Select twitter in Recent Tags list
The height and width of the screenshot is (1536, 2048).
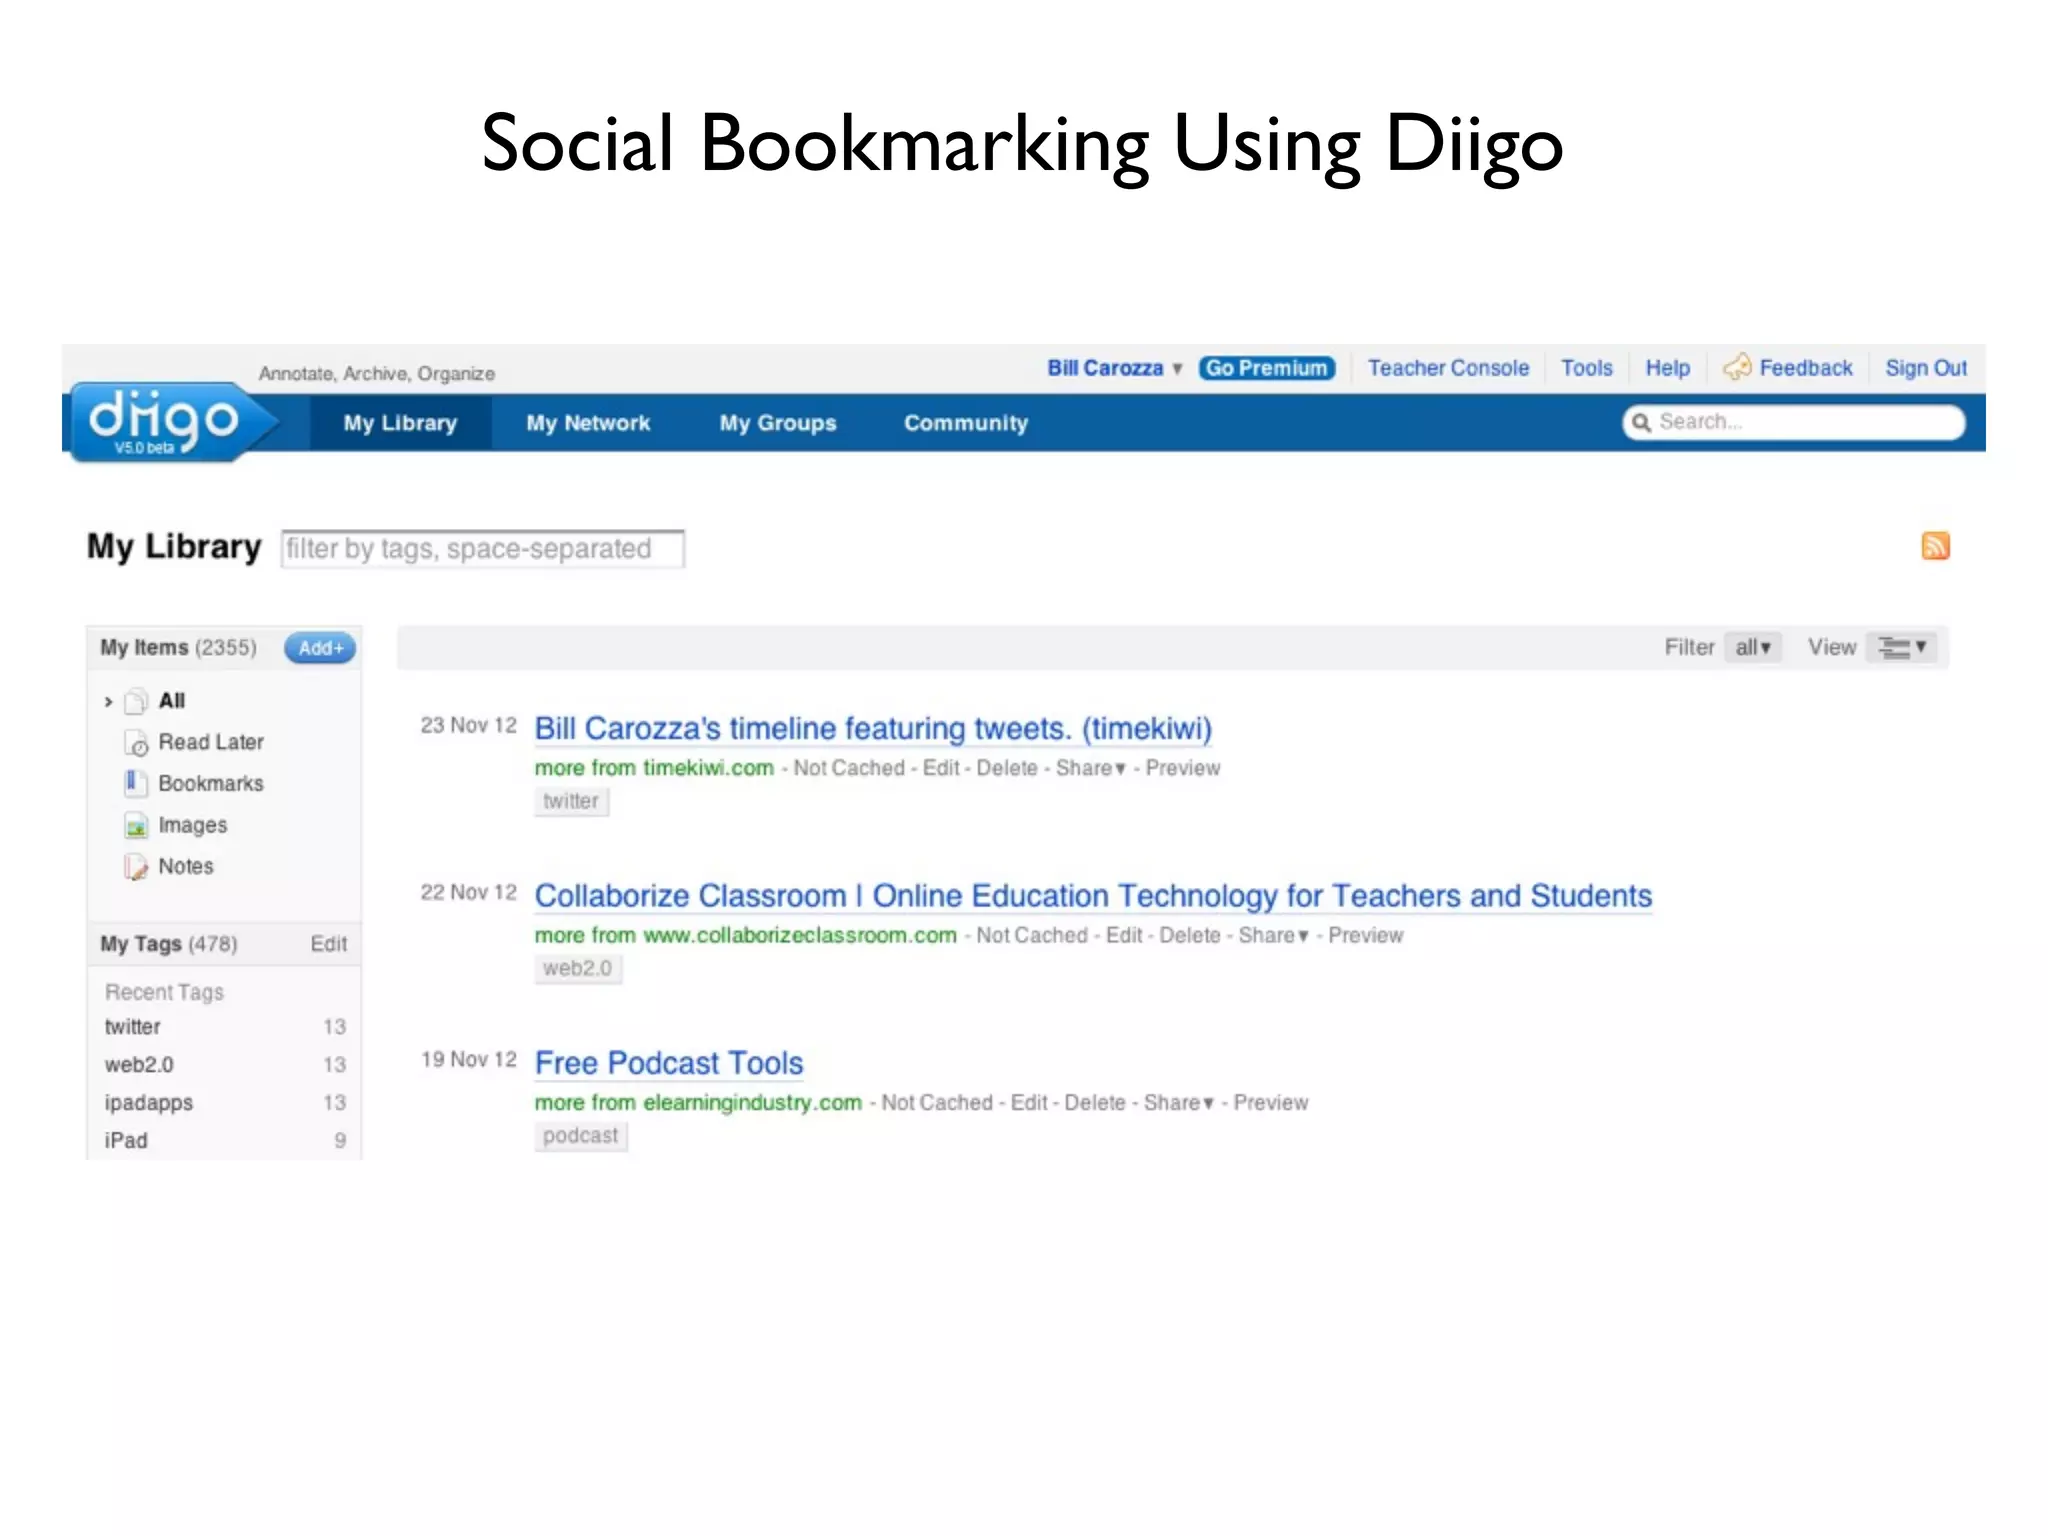point(133,1027)
